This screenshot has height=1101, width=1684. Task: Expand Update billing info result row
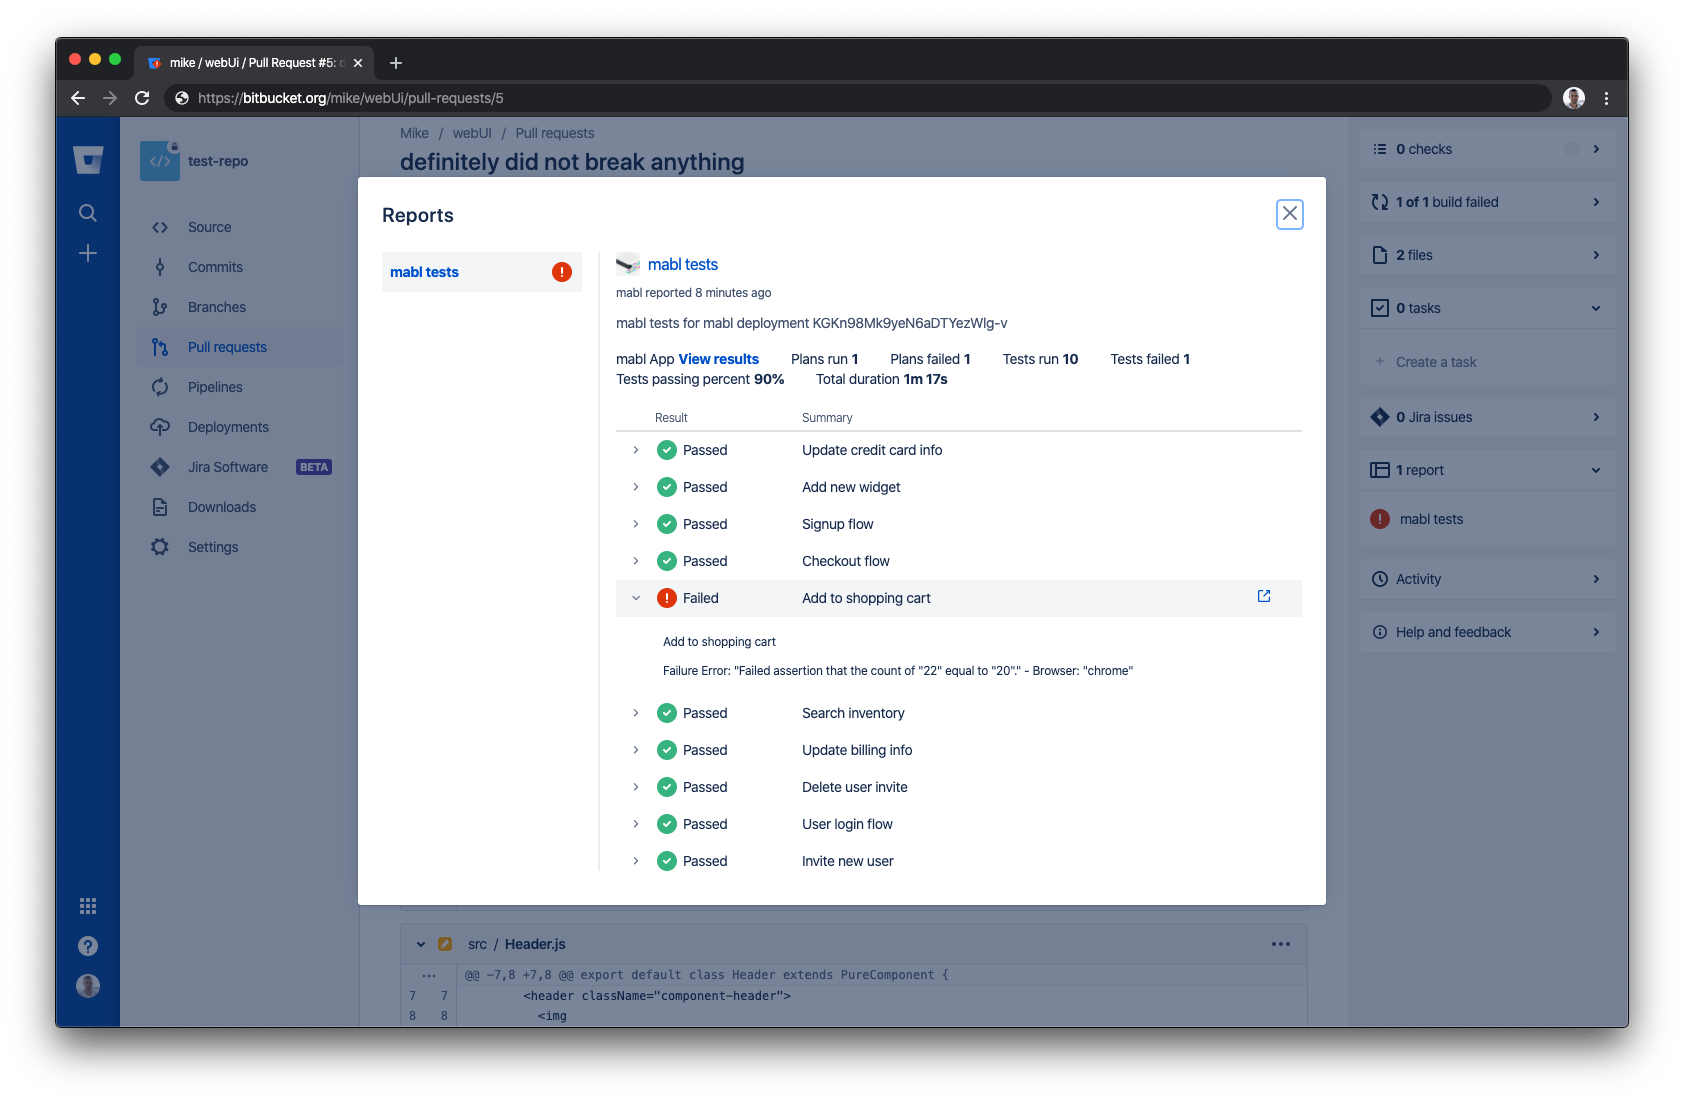(636, 750)
